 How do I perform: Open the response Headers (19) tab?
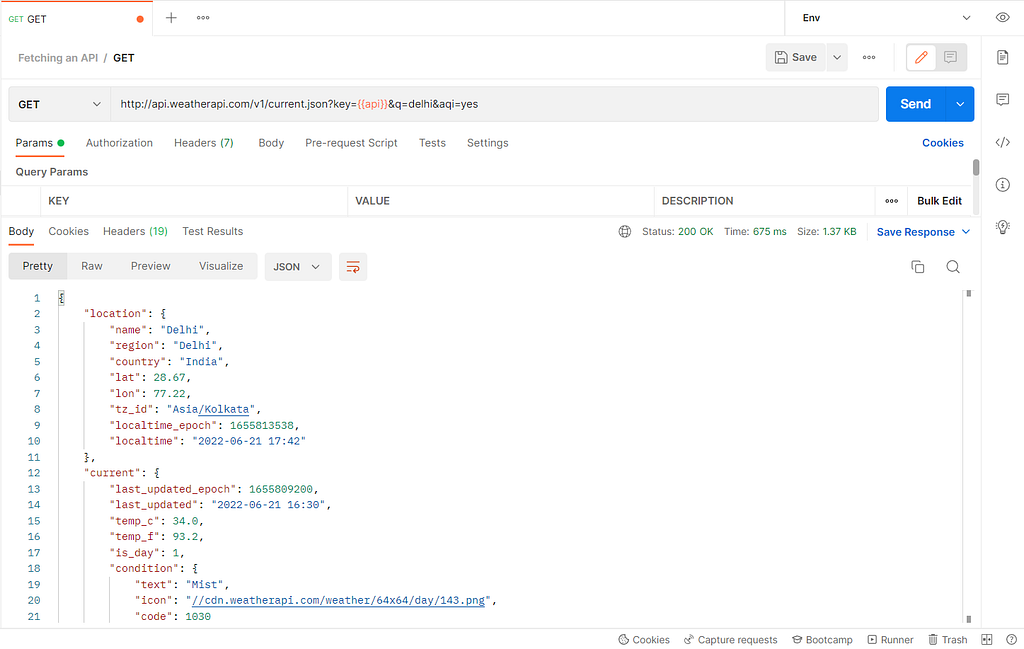point(135,232)
